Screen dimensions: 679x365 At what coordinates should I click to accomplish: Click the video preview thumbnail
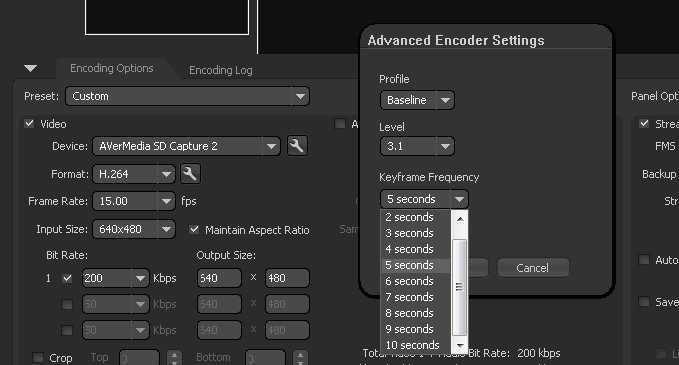[x=167, y=17]
